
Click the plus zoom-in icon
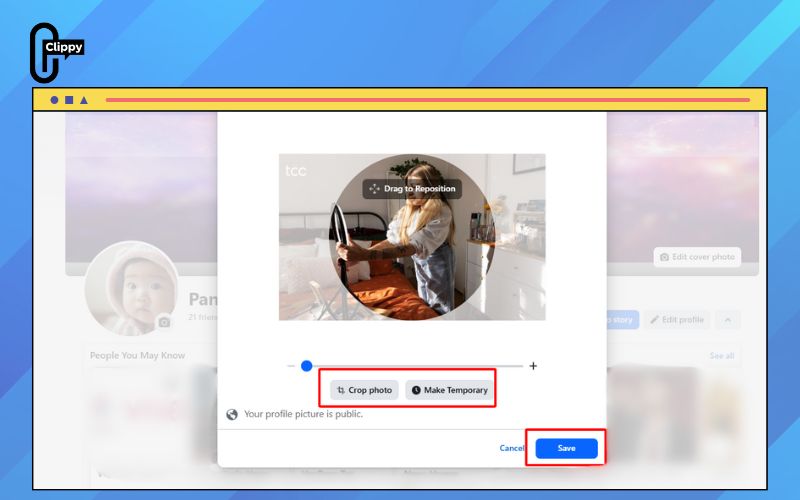click(533, 366)
